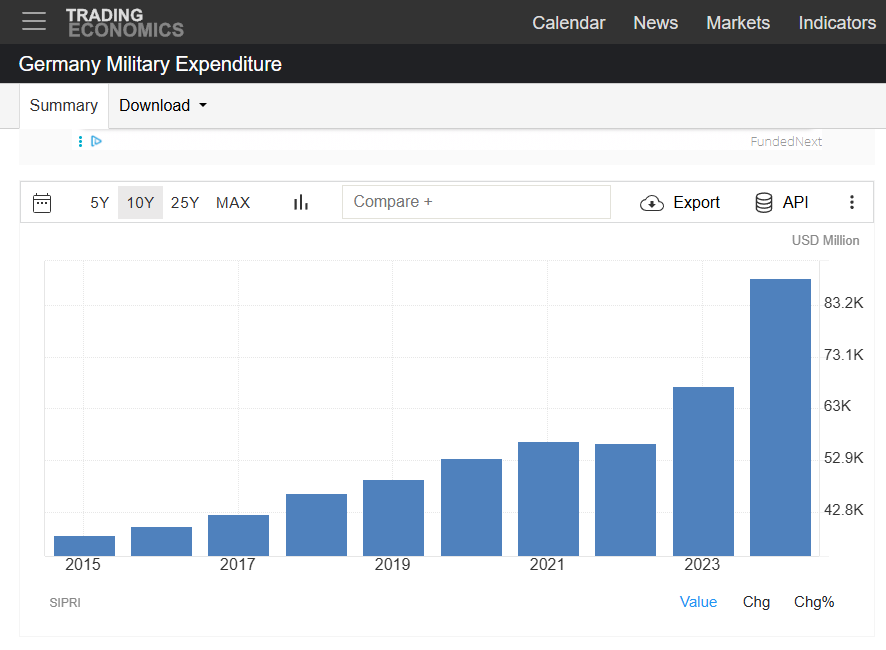Open the Markets menu

click(738, 22)
